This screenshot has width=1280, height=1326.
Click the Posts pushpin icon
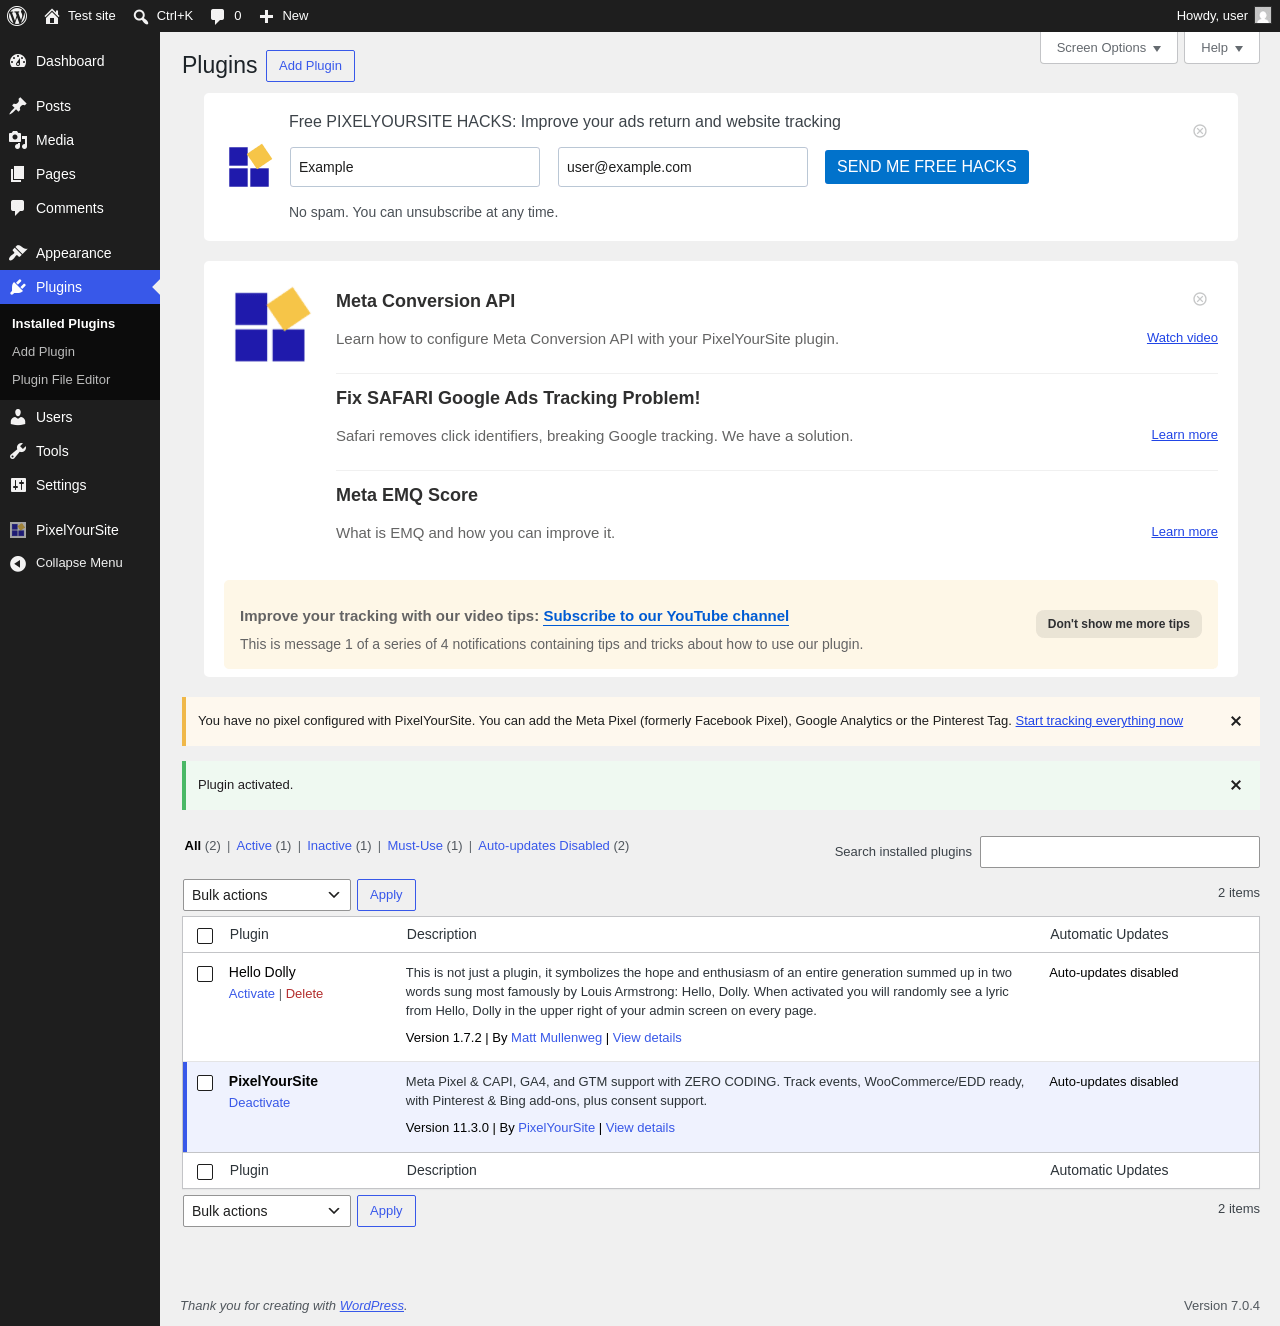click(18, 106)
